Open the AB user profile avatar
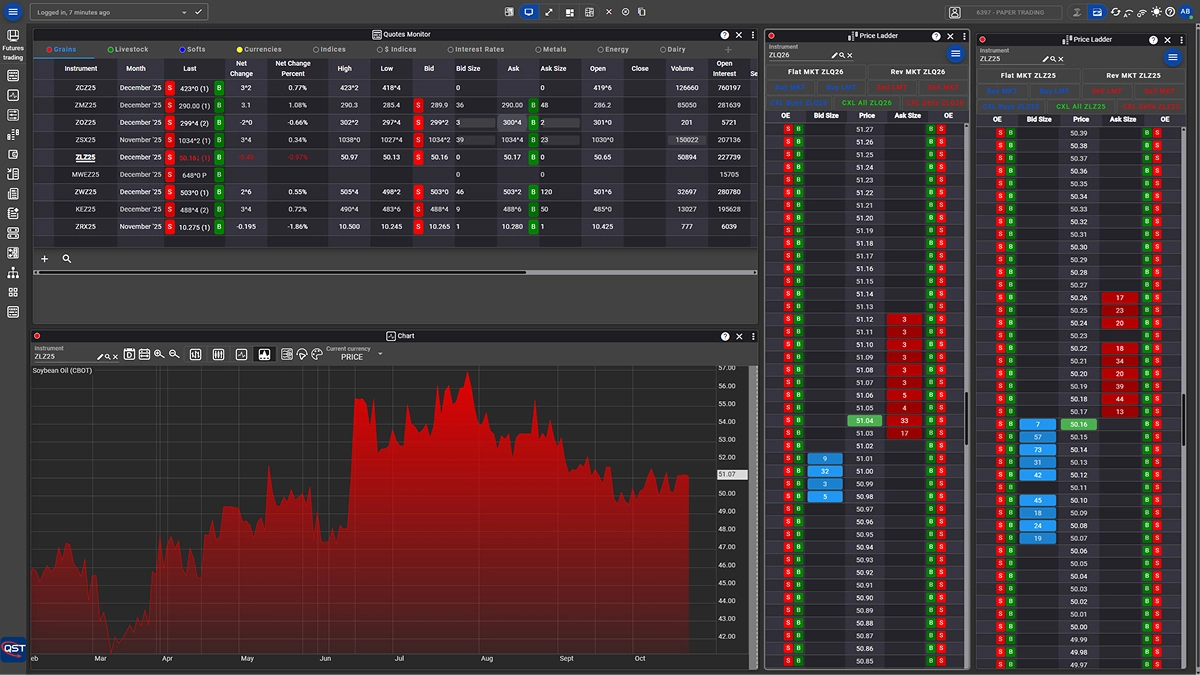 1186,12
